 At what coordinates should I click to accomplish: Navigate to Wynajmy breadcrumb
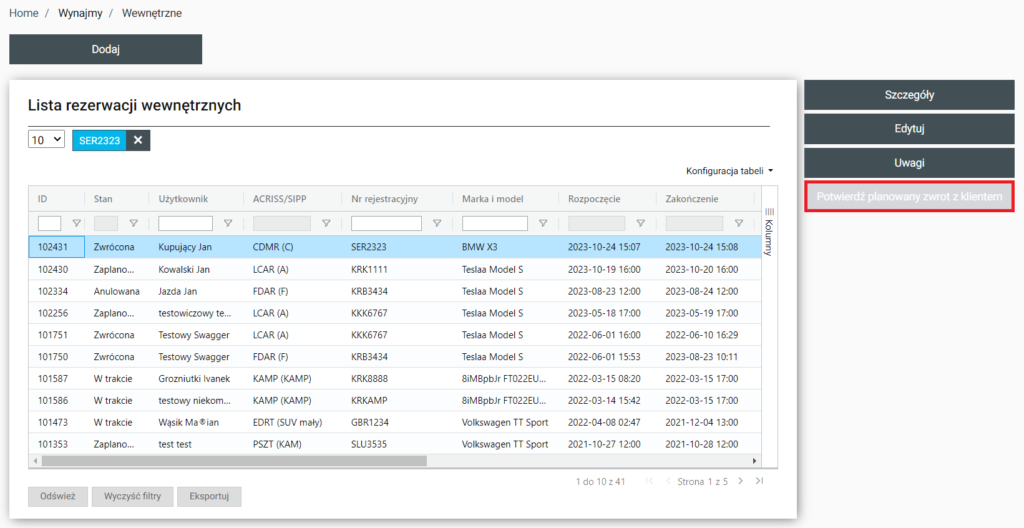[x=79, y=14]
